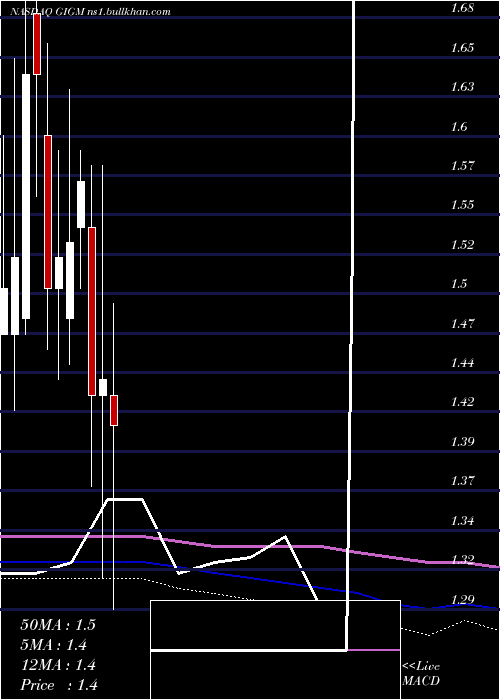This screenshot has width=500, height=700.
Task: Click the 1.37 price axis label
Action: coord(462,481)
